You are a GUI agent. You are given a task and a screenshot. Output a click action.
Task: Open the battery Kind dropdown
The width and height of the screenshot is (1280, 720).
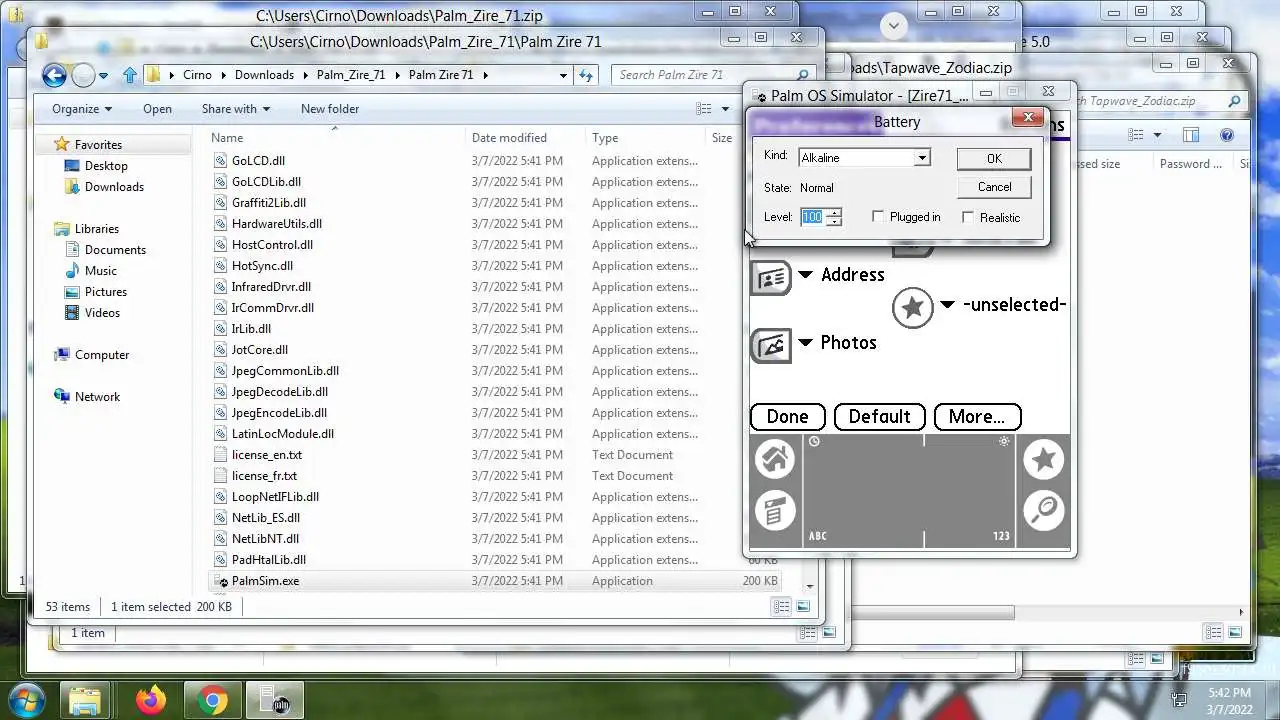922,158
